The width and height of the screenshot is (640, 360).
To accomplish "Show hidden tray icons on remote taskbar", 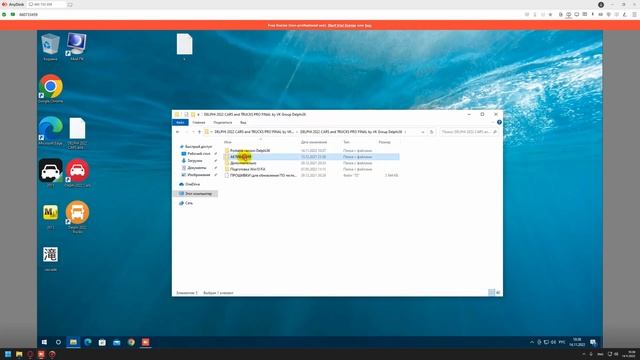I will (531, 342).
